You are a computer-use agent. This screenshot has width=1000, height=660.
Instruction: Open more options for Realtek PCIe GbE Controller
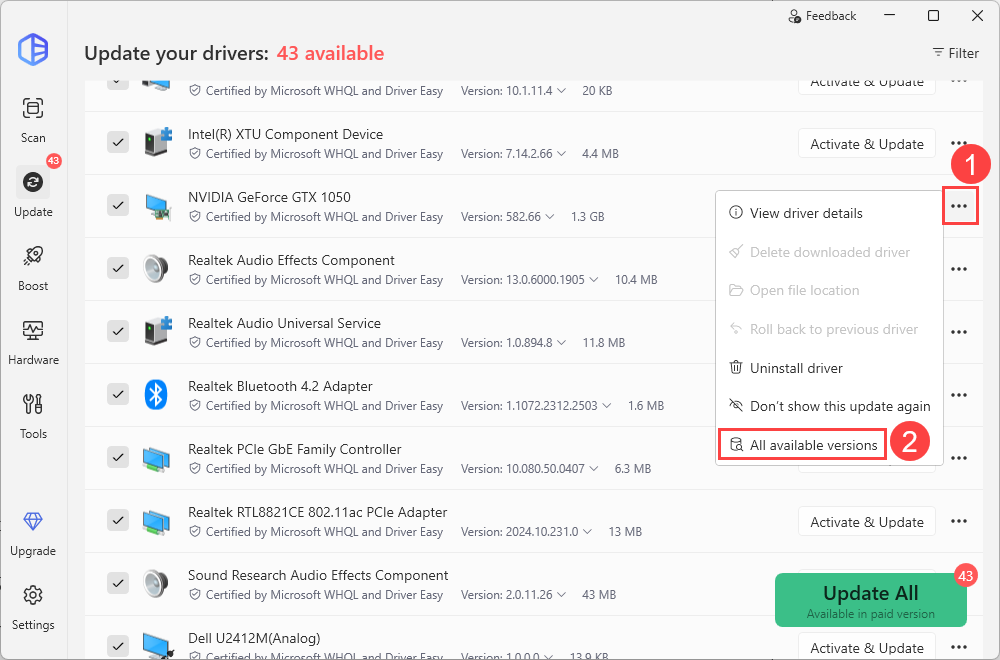[959, 458]
